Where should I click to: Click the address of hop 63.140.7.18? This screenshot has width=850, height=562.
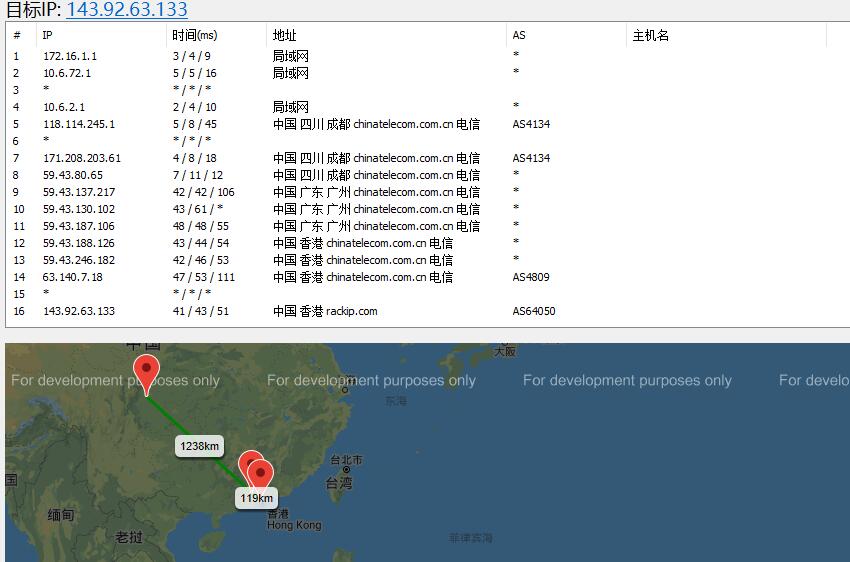click(363, 277)
